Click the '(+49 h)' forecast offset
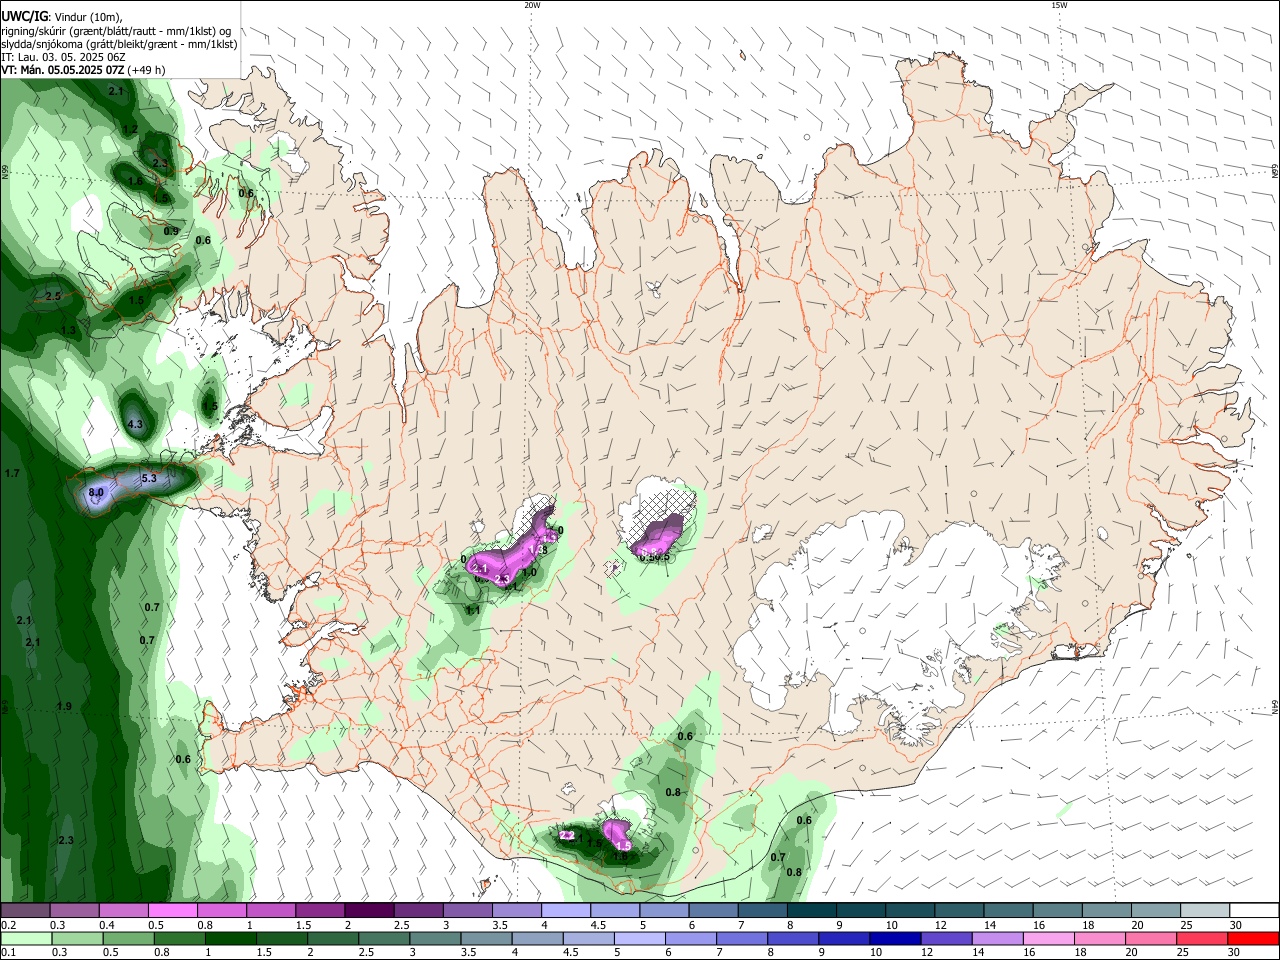This screenshot has width=1280, height=960. (x=148, y=70)
